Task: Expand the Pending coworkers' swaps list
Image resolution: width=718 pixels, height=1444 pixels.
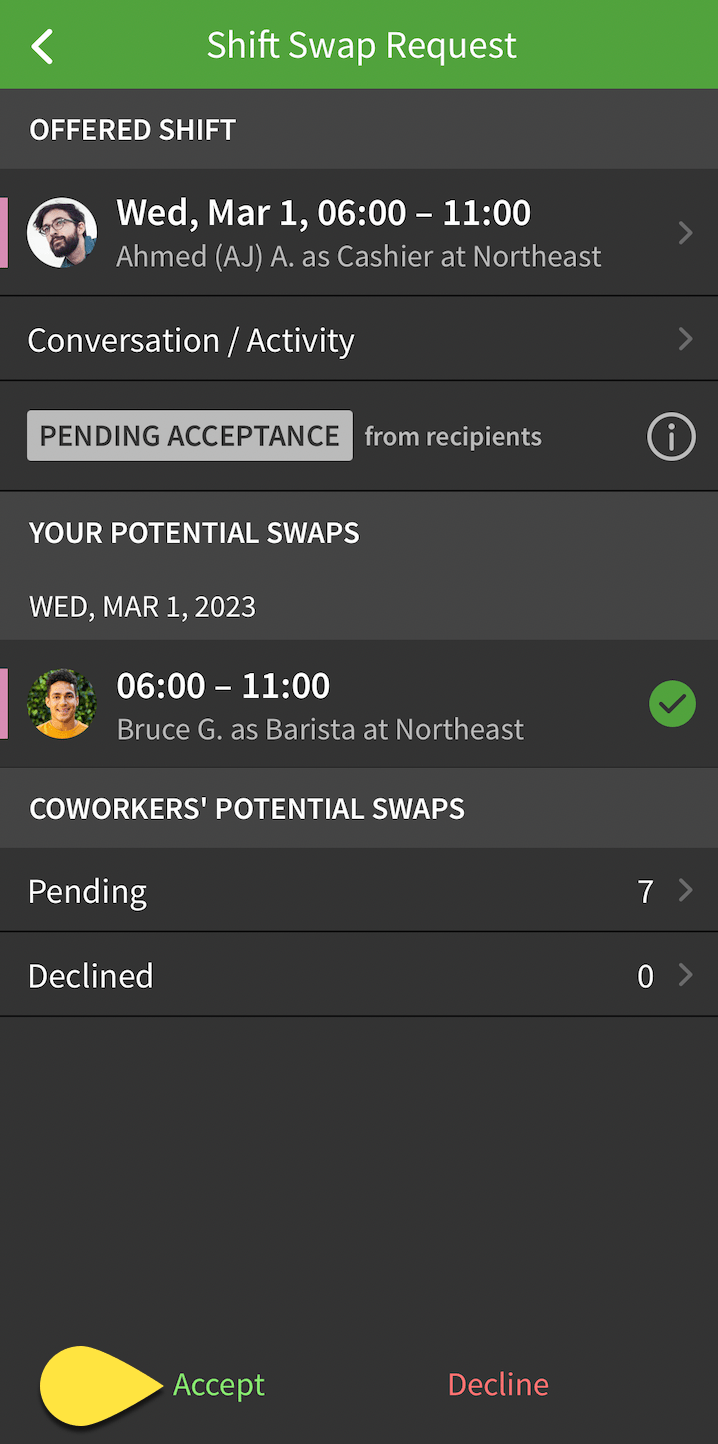Action: (360, 890)
